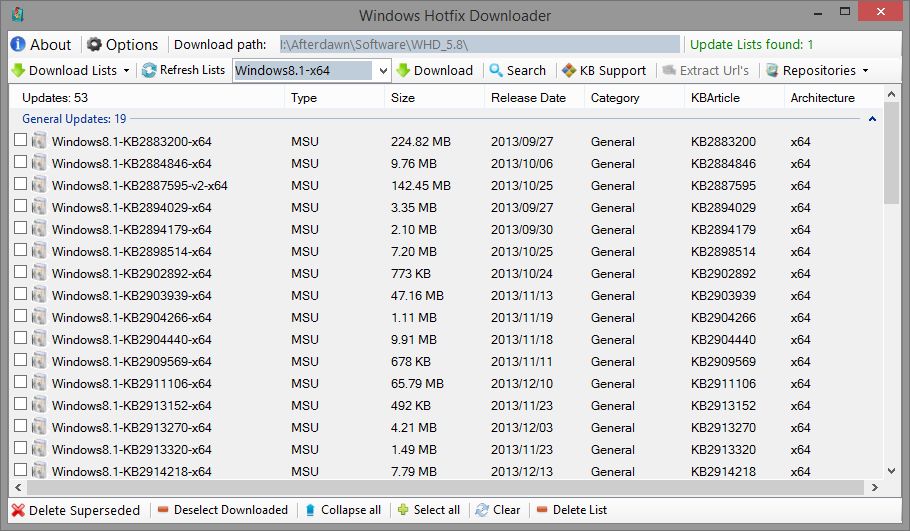910x531 pixels.
Task: Click horizontal scrollbar right arrow
Action: pyautogui.click(x=875, y=487)
